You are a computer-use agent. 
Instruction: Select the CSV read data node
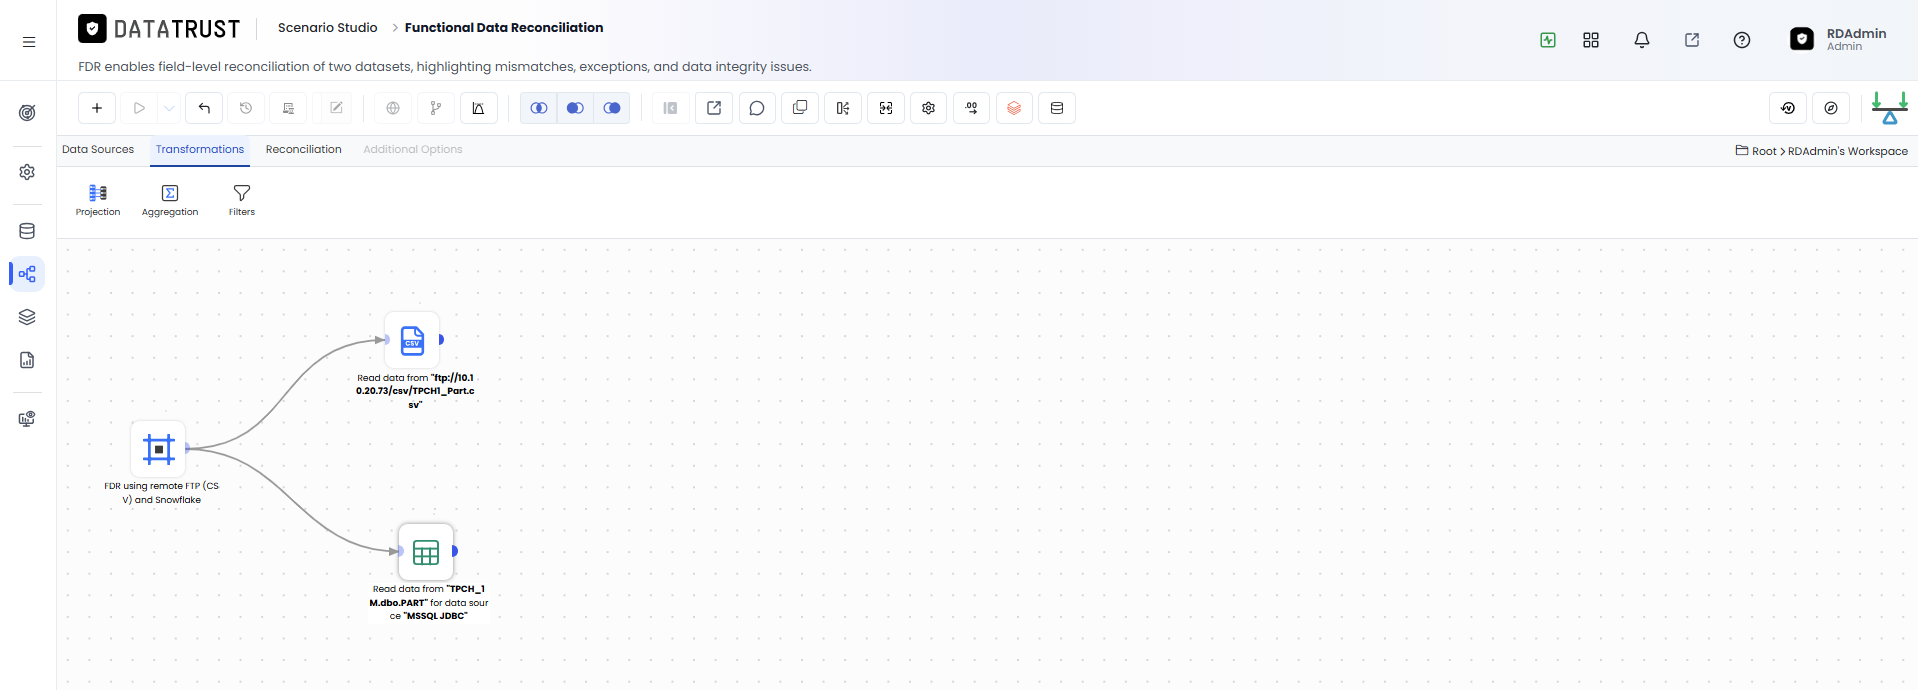(413, 340)
